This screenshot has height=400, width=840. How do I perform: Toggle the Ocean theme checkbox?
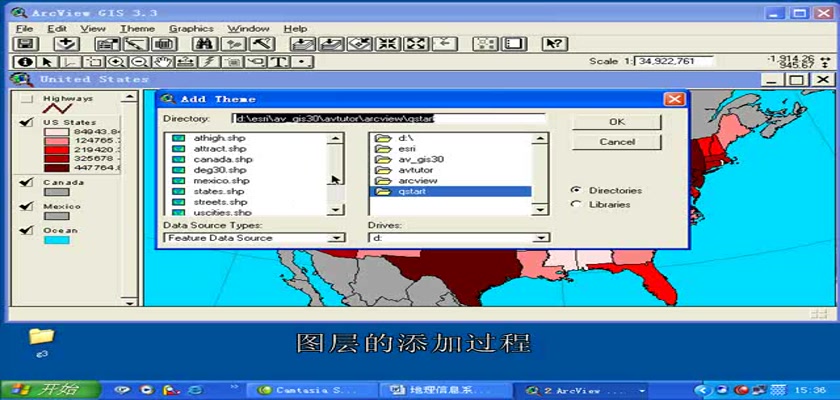(26, 231)
